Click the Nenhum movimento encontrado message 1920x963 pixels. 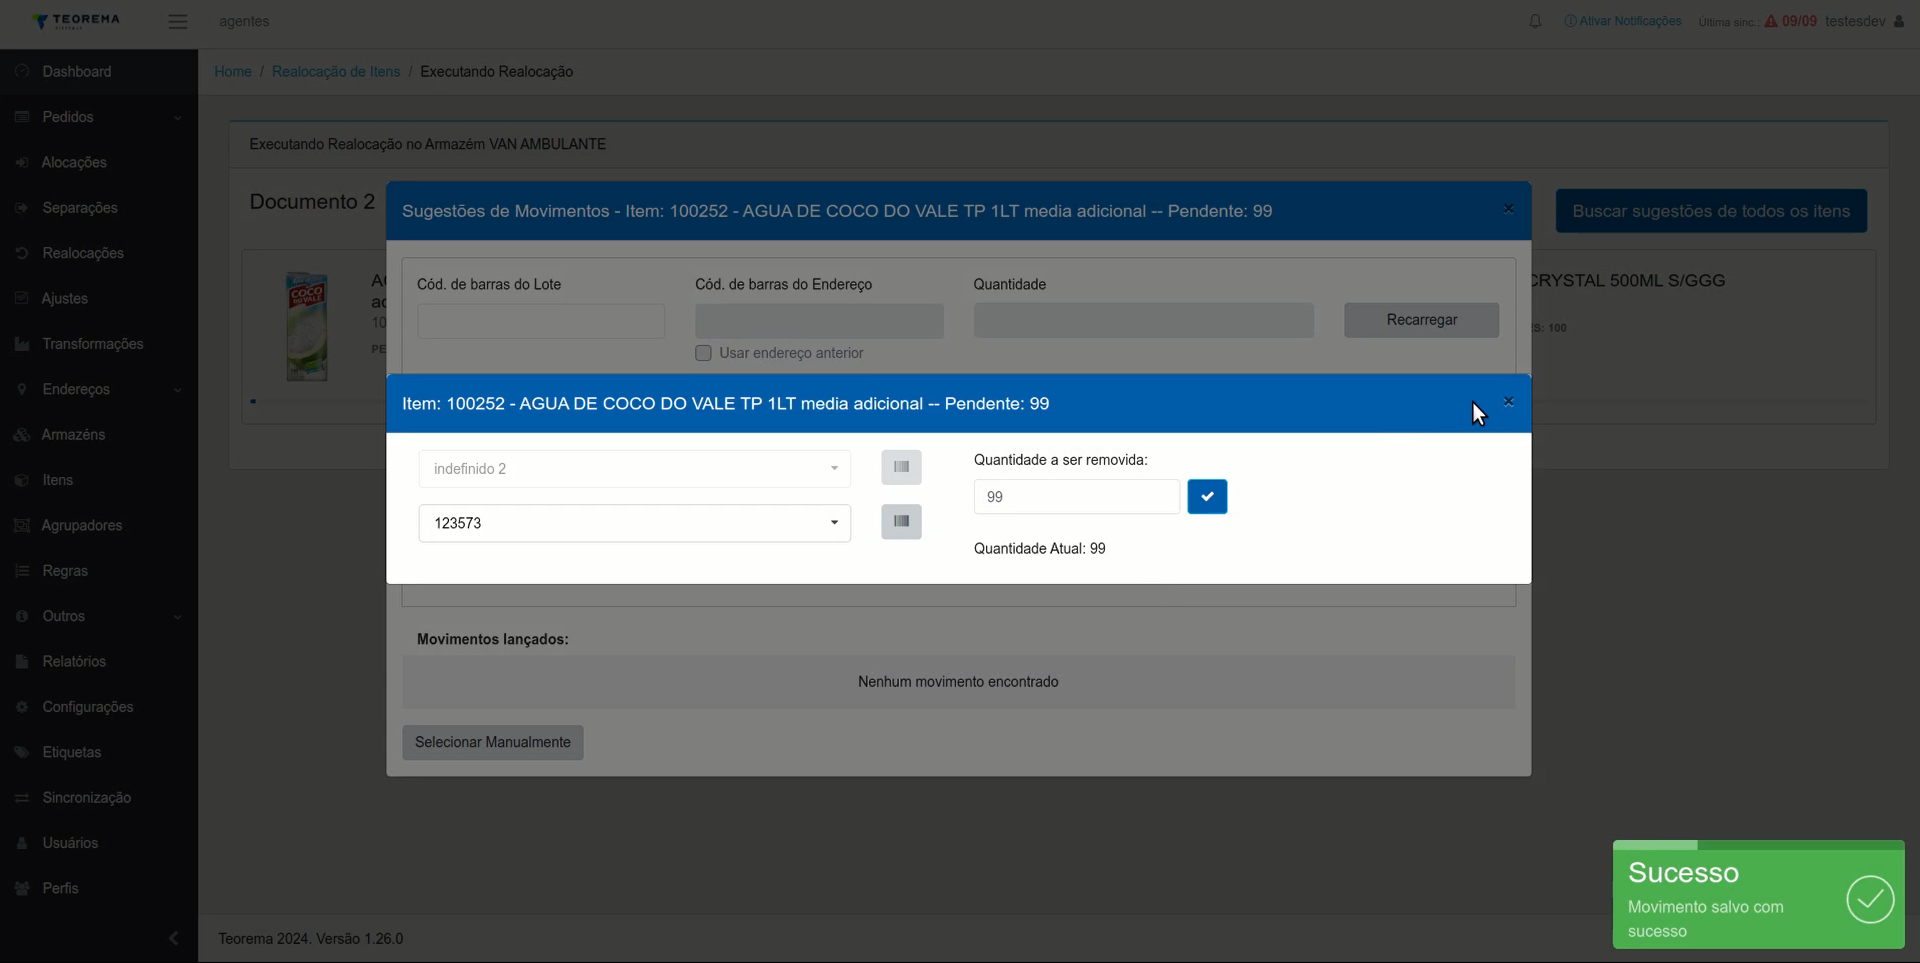(958, 682)
